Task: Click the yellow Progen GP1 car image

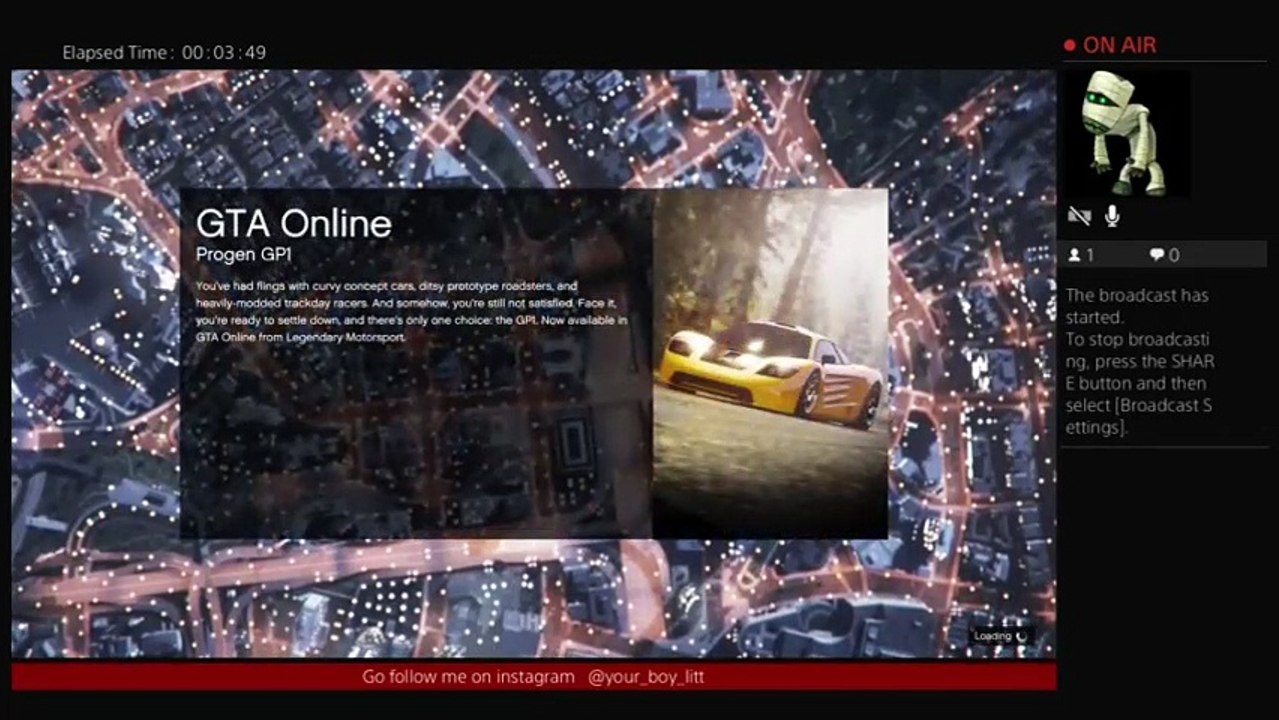Action: pos(770,363)
